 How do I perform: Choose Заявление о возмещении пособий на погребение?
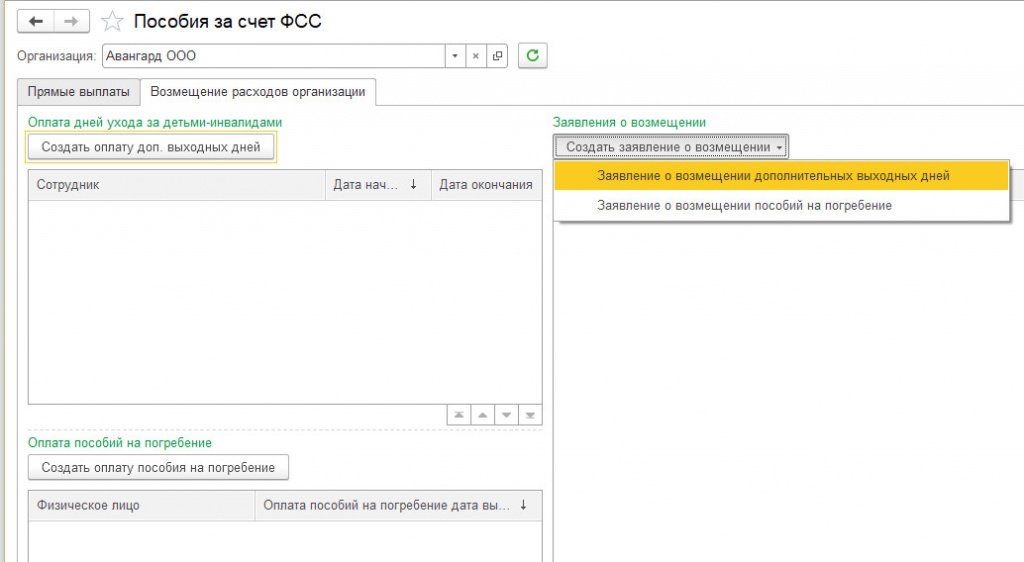(x=744, y=205)
